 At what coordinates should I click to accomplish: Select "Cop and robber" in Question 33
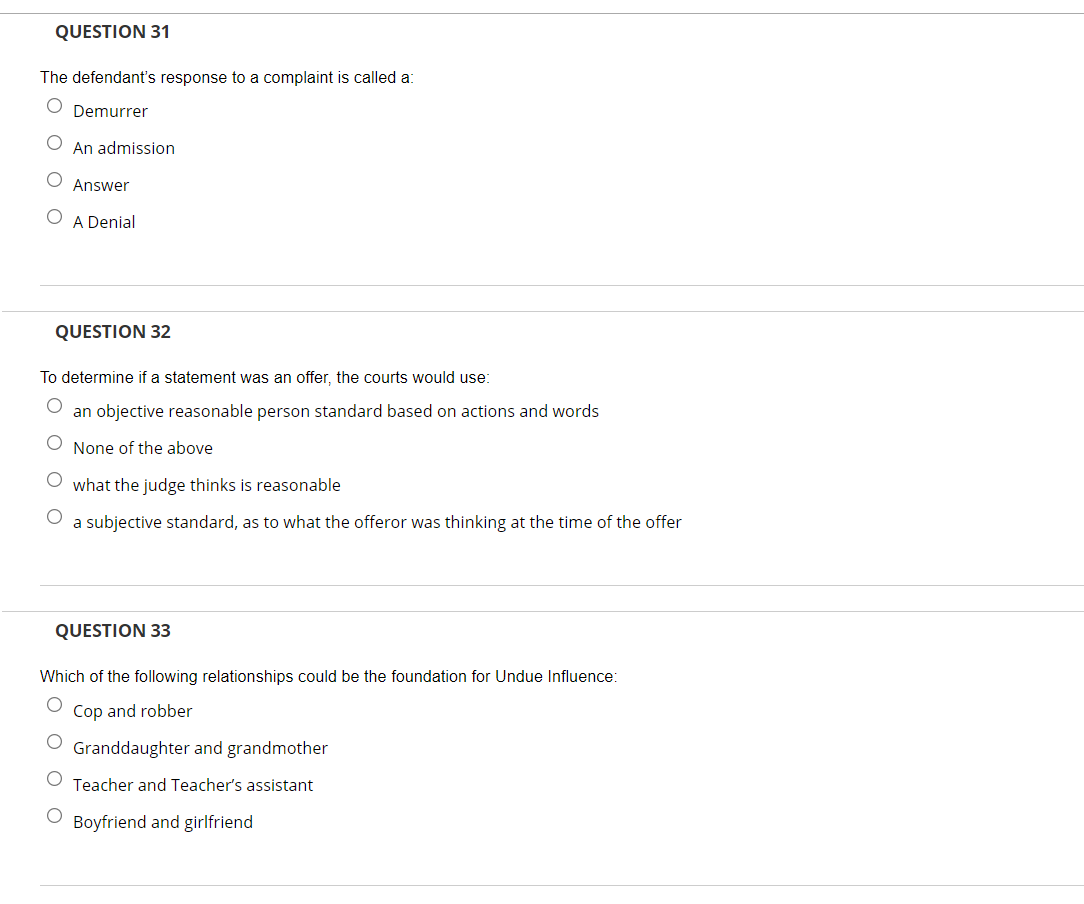click(x=54, y=704)
